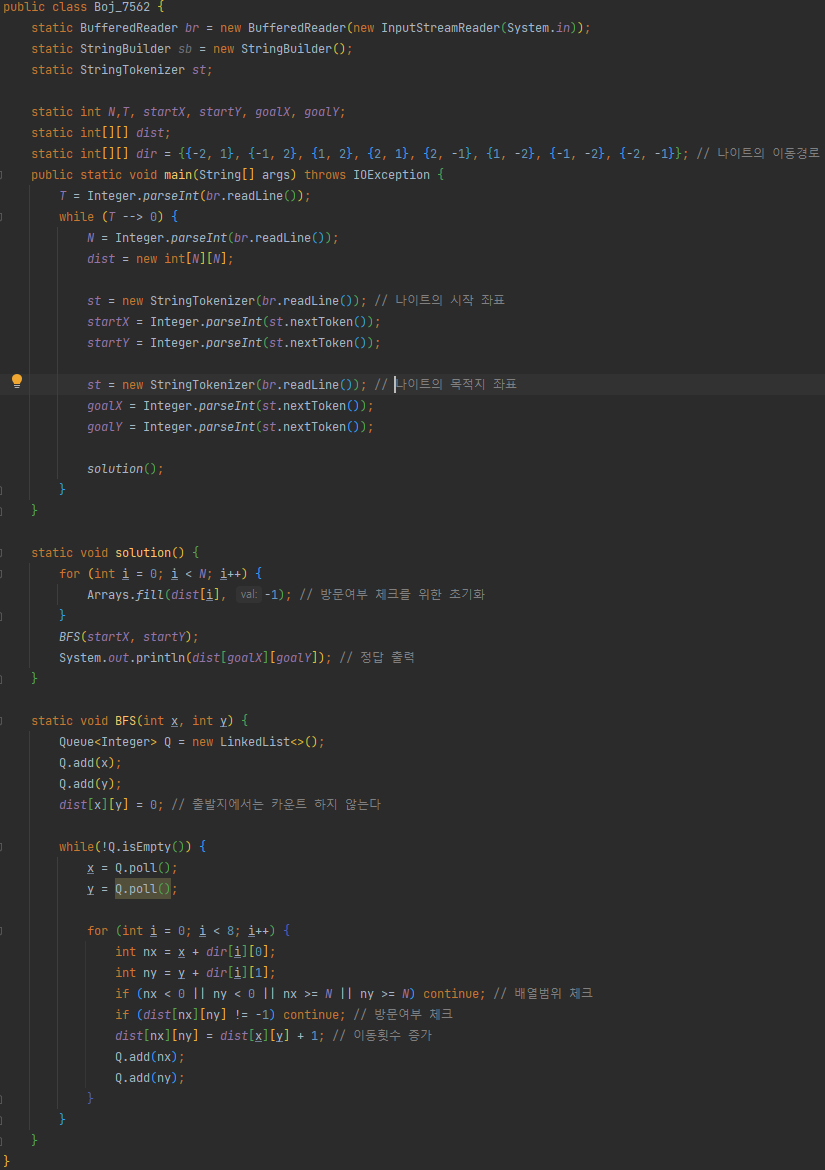Image resolution: width=825 pixels, height=1170 pixels.
Task: Place cursor on class name Boj_7562
Action: tap(122, 7)
